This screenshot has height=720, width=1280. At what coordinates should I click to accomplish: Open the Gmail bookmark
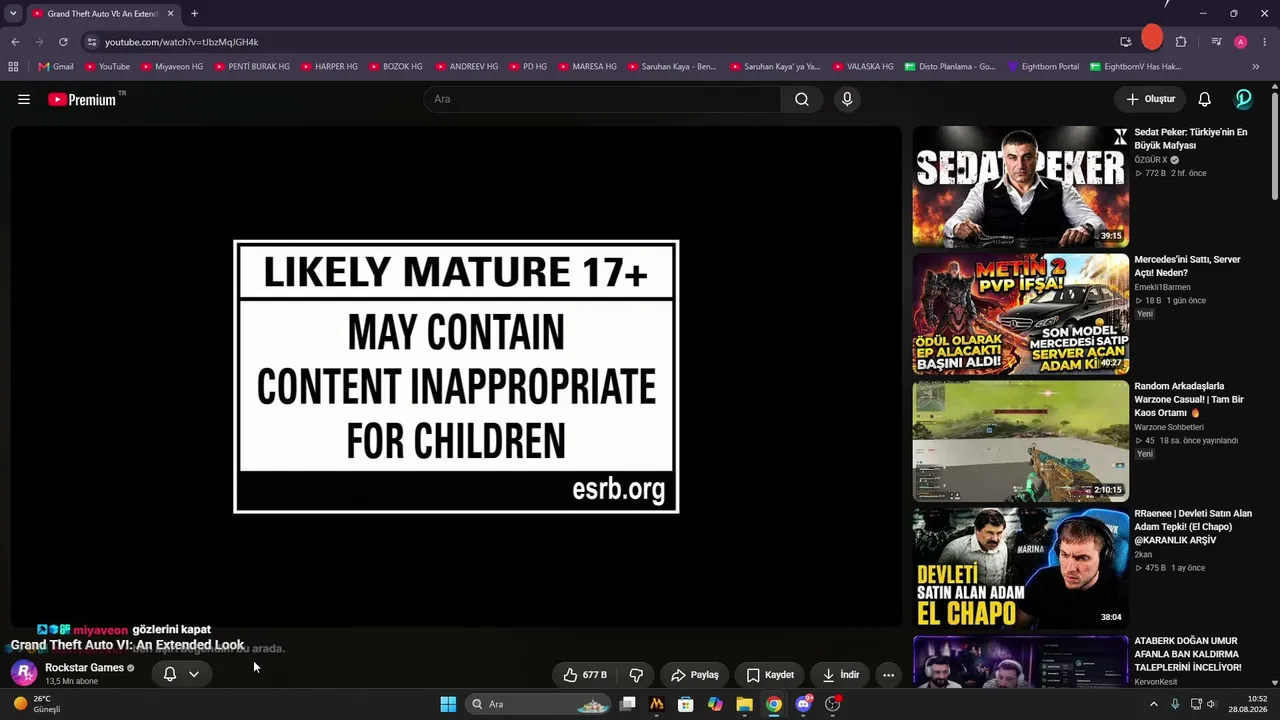pos(56,67)
